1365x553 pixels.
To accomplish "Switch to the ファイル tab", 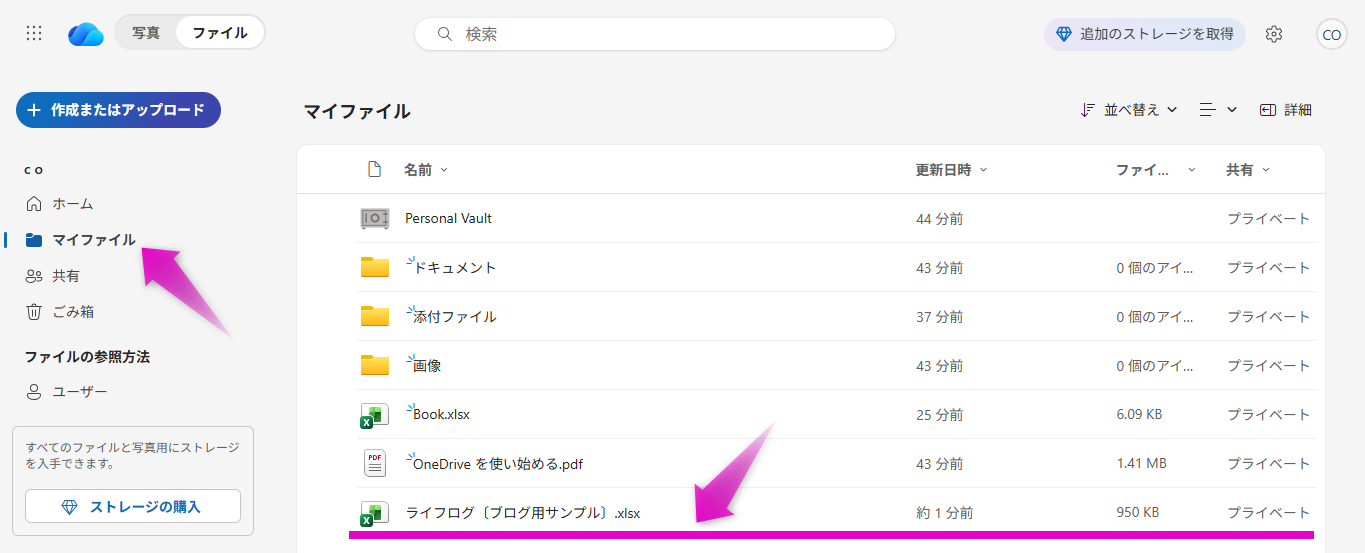I will click(x=220, y=33).
